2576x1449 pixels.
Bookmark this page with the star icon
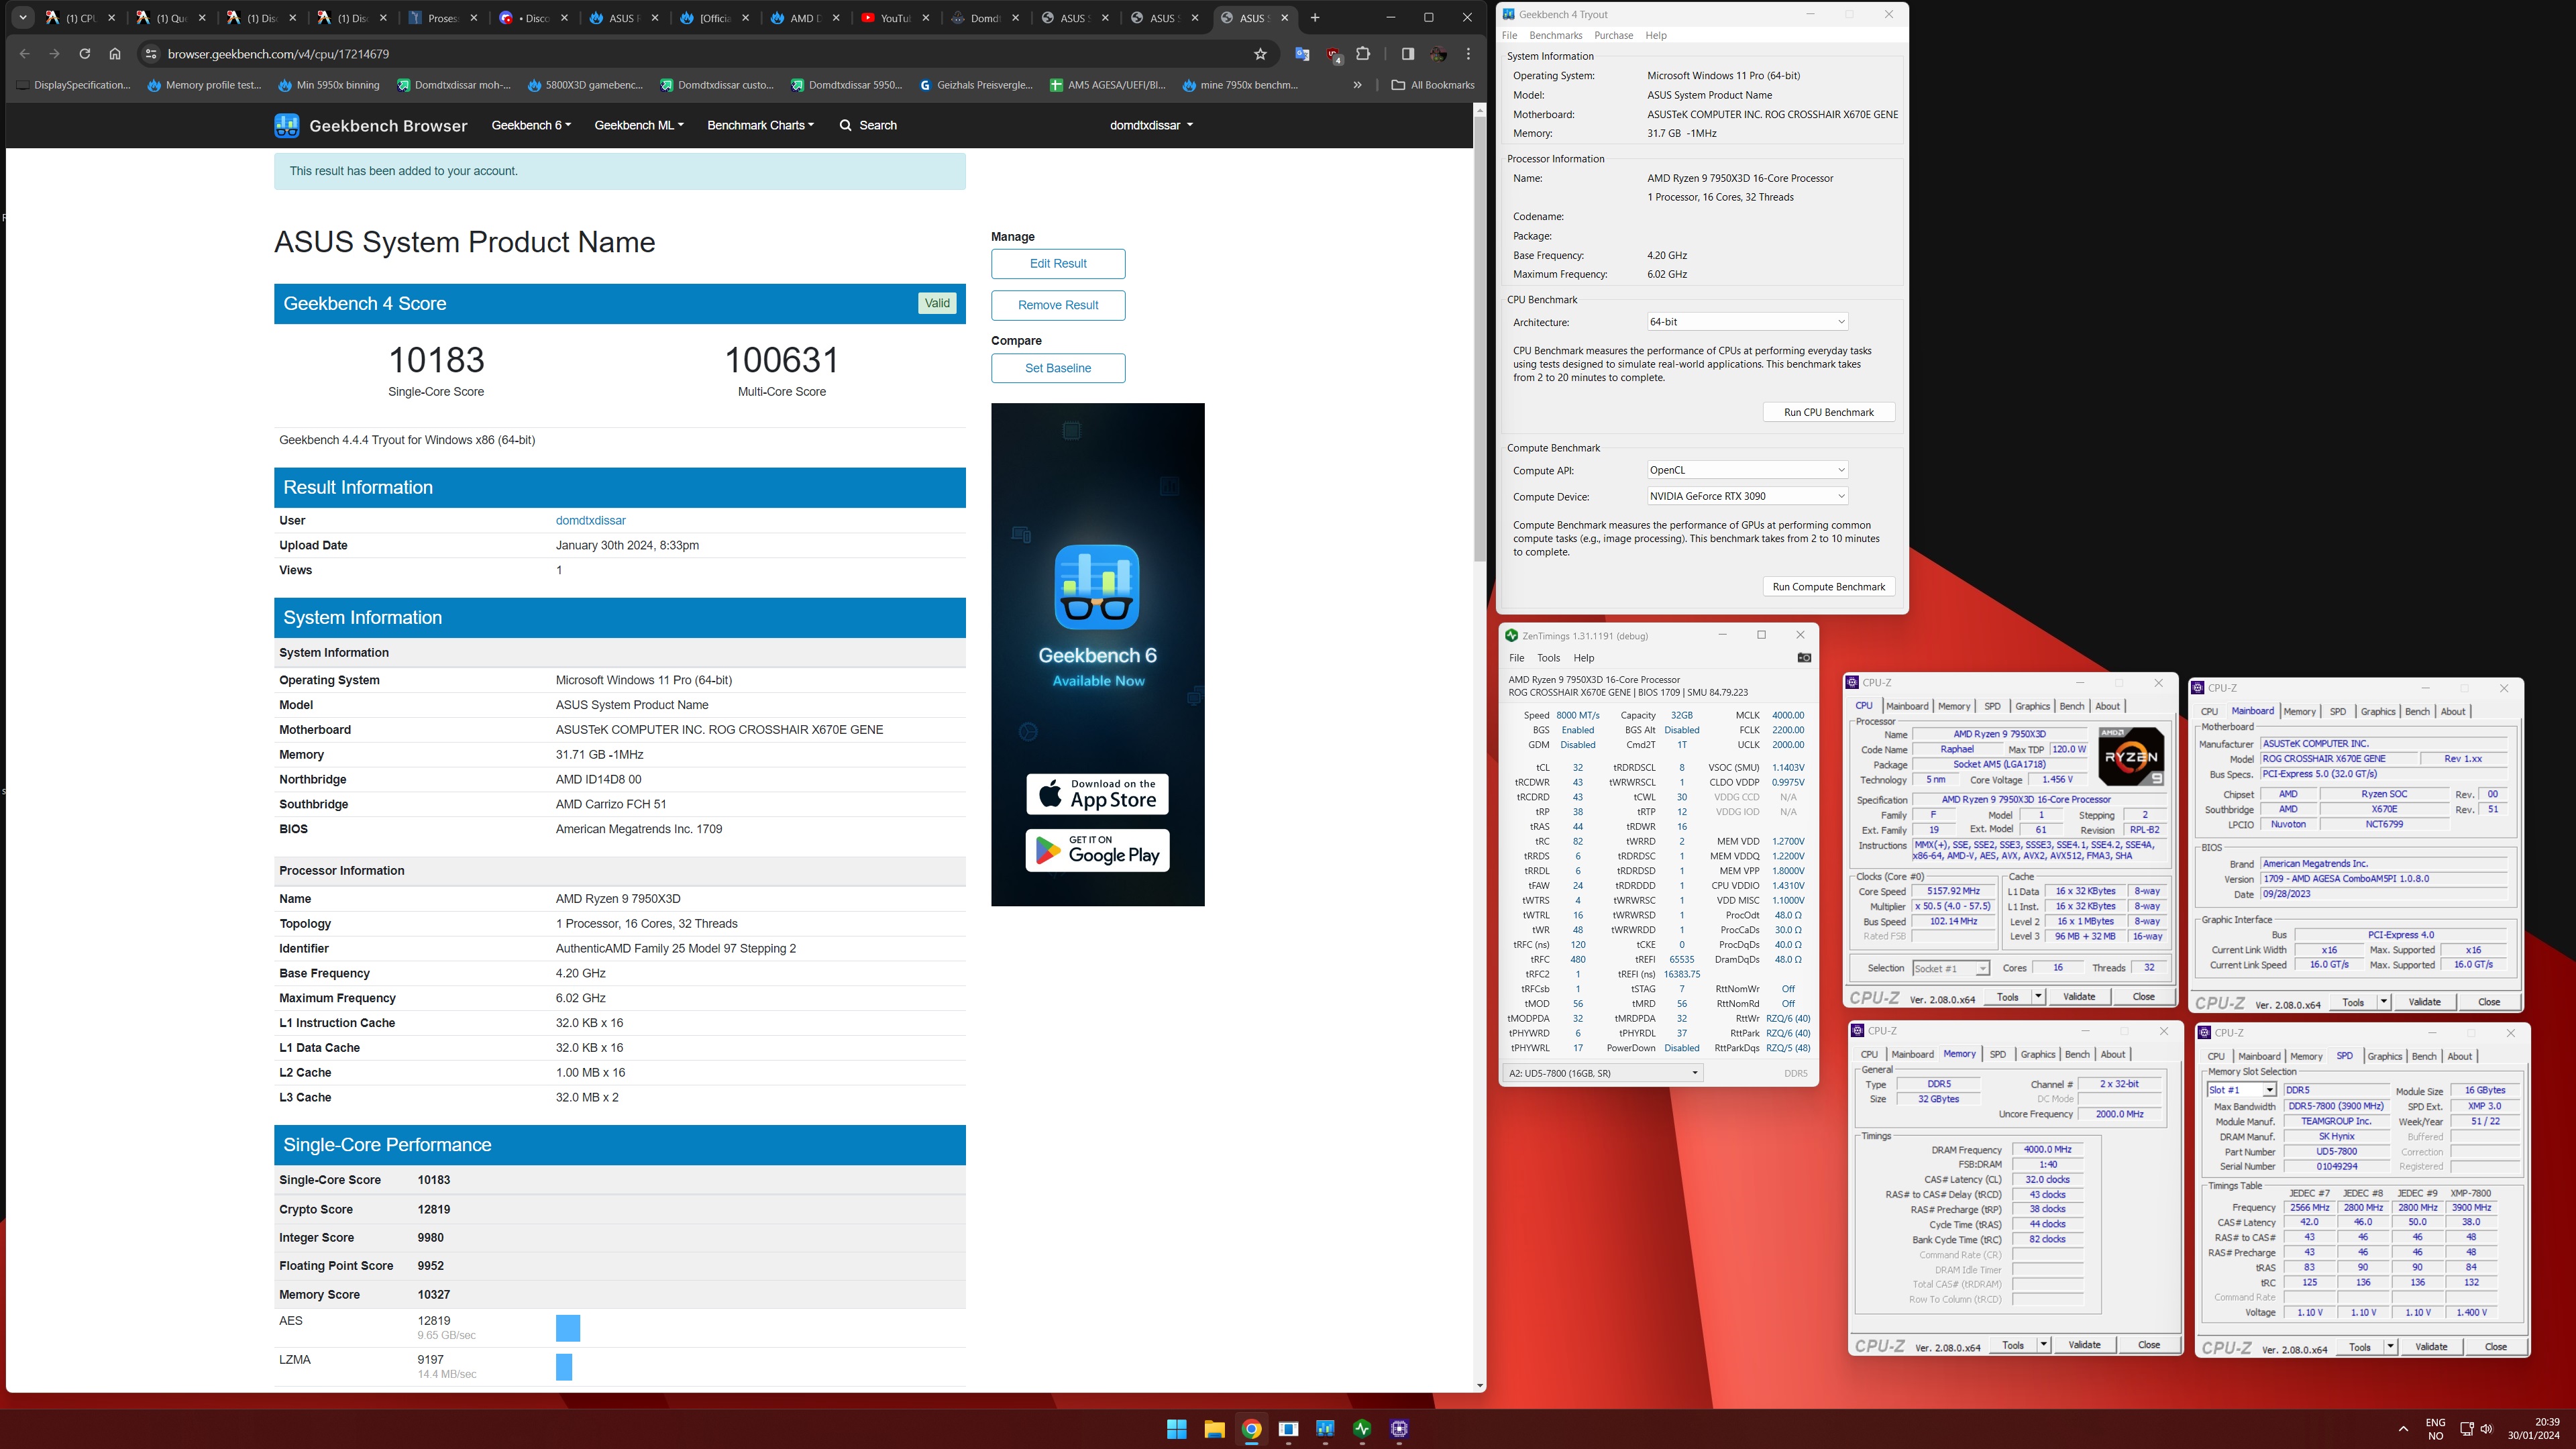[1260, 54]
